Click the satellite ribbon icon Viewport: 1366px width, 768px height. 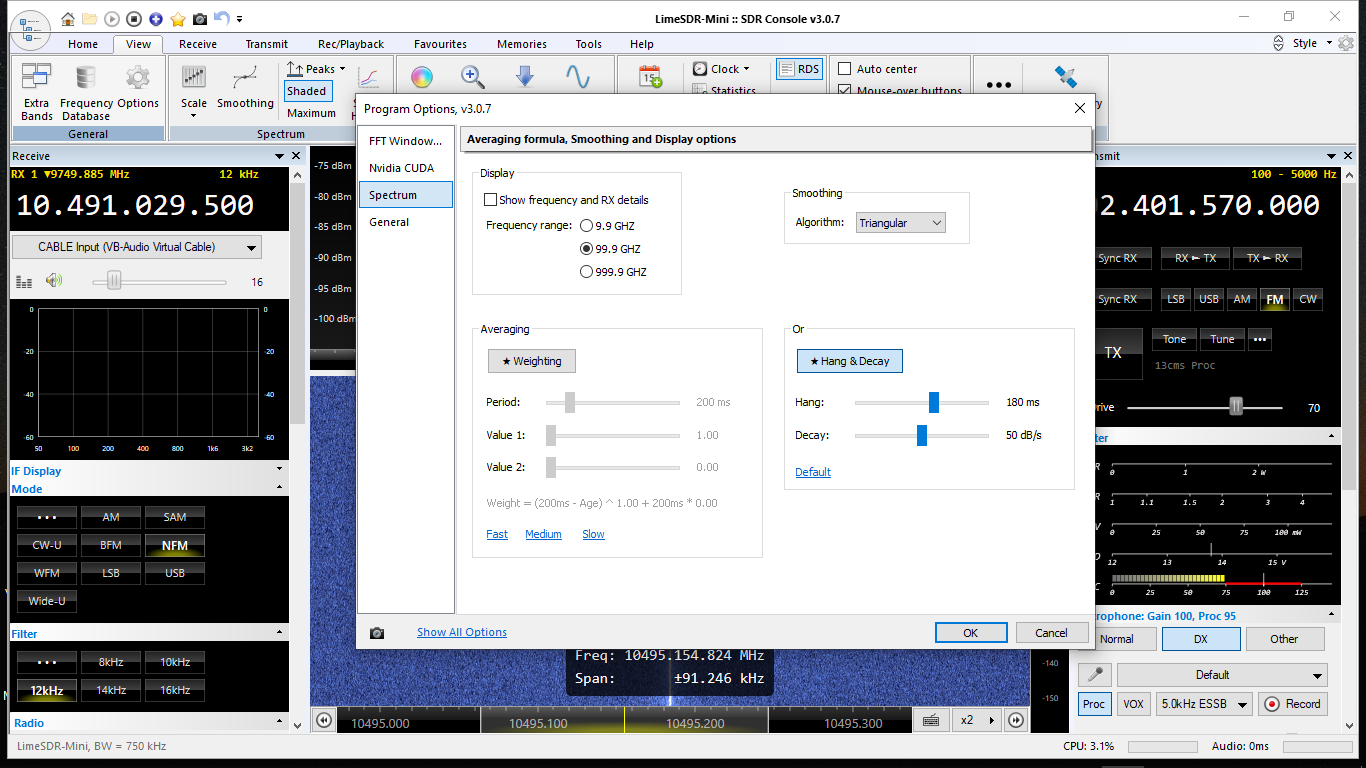[x=1066, y=77]
